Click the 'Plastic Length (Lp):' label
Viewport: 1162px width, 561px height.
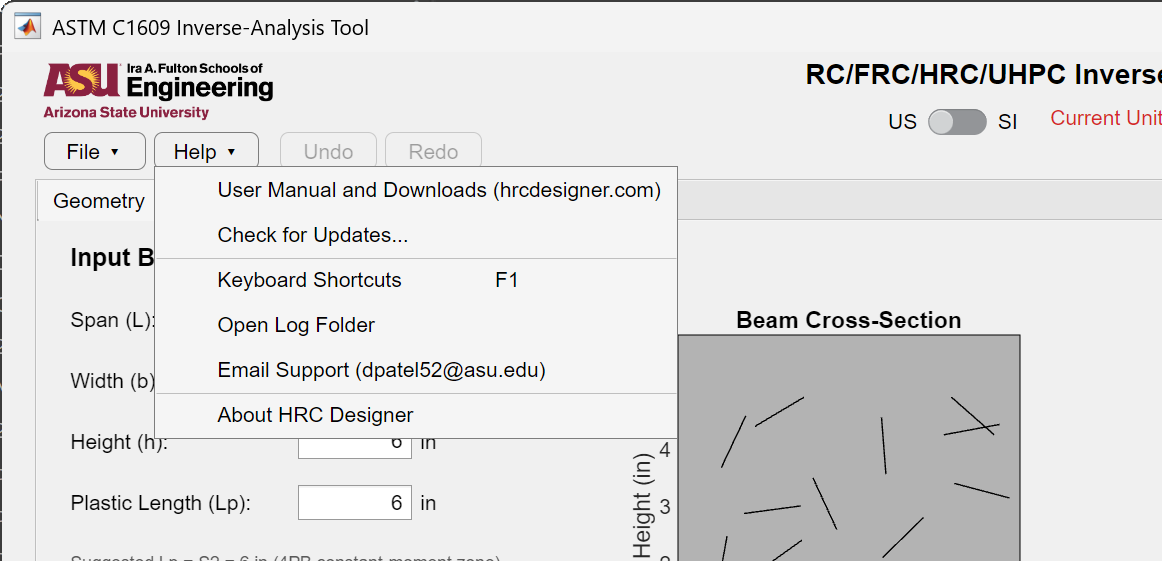point(161,503)
